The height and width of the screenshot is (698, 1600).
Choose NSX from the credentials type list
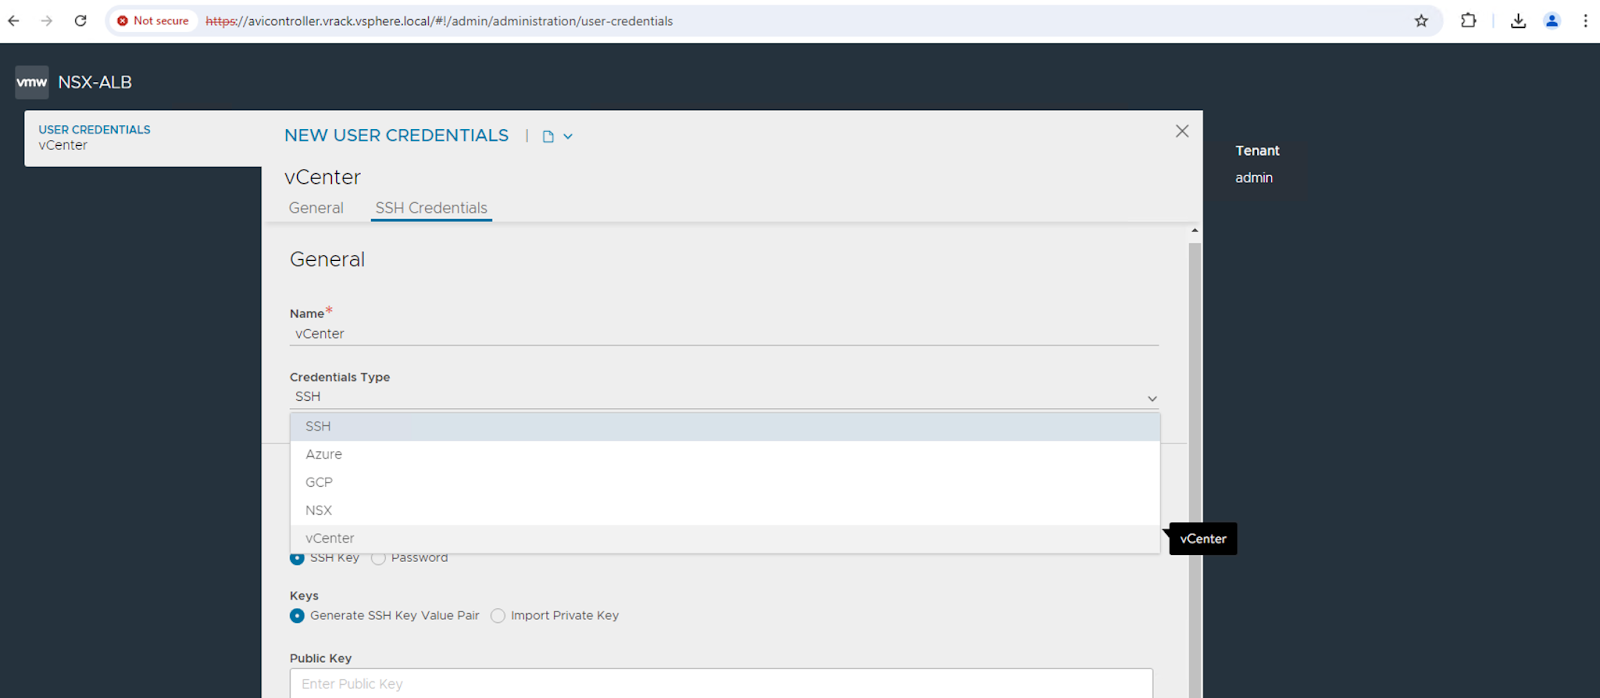(x=725, y=510)
